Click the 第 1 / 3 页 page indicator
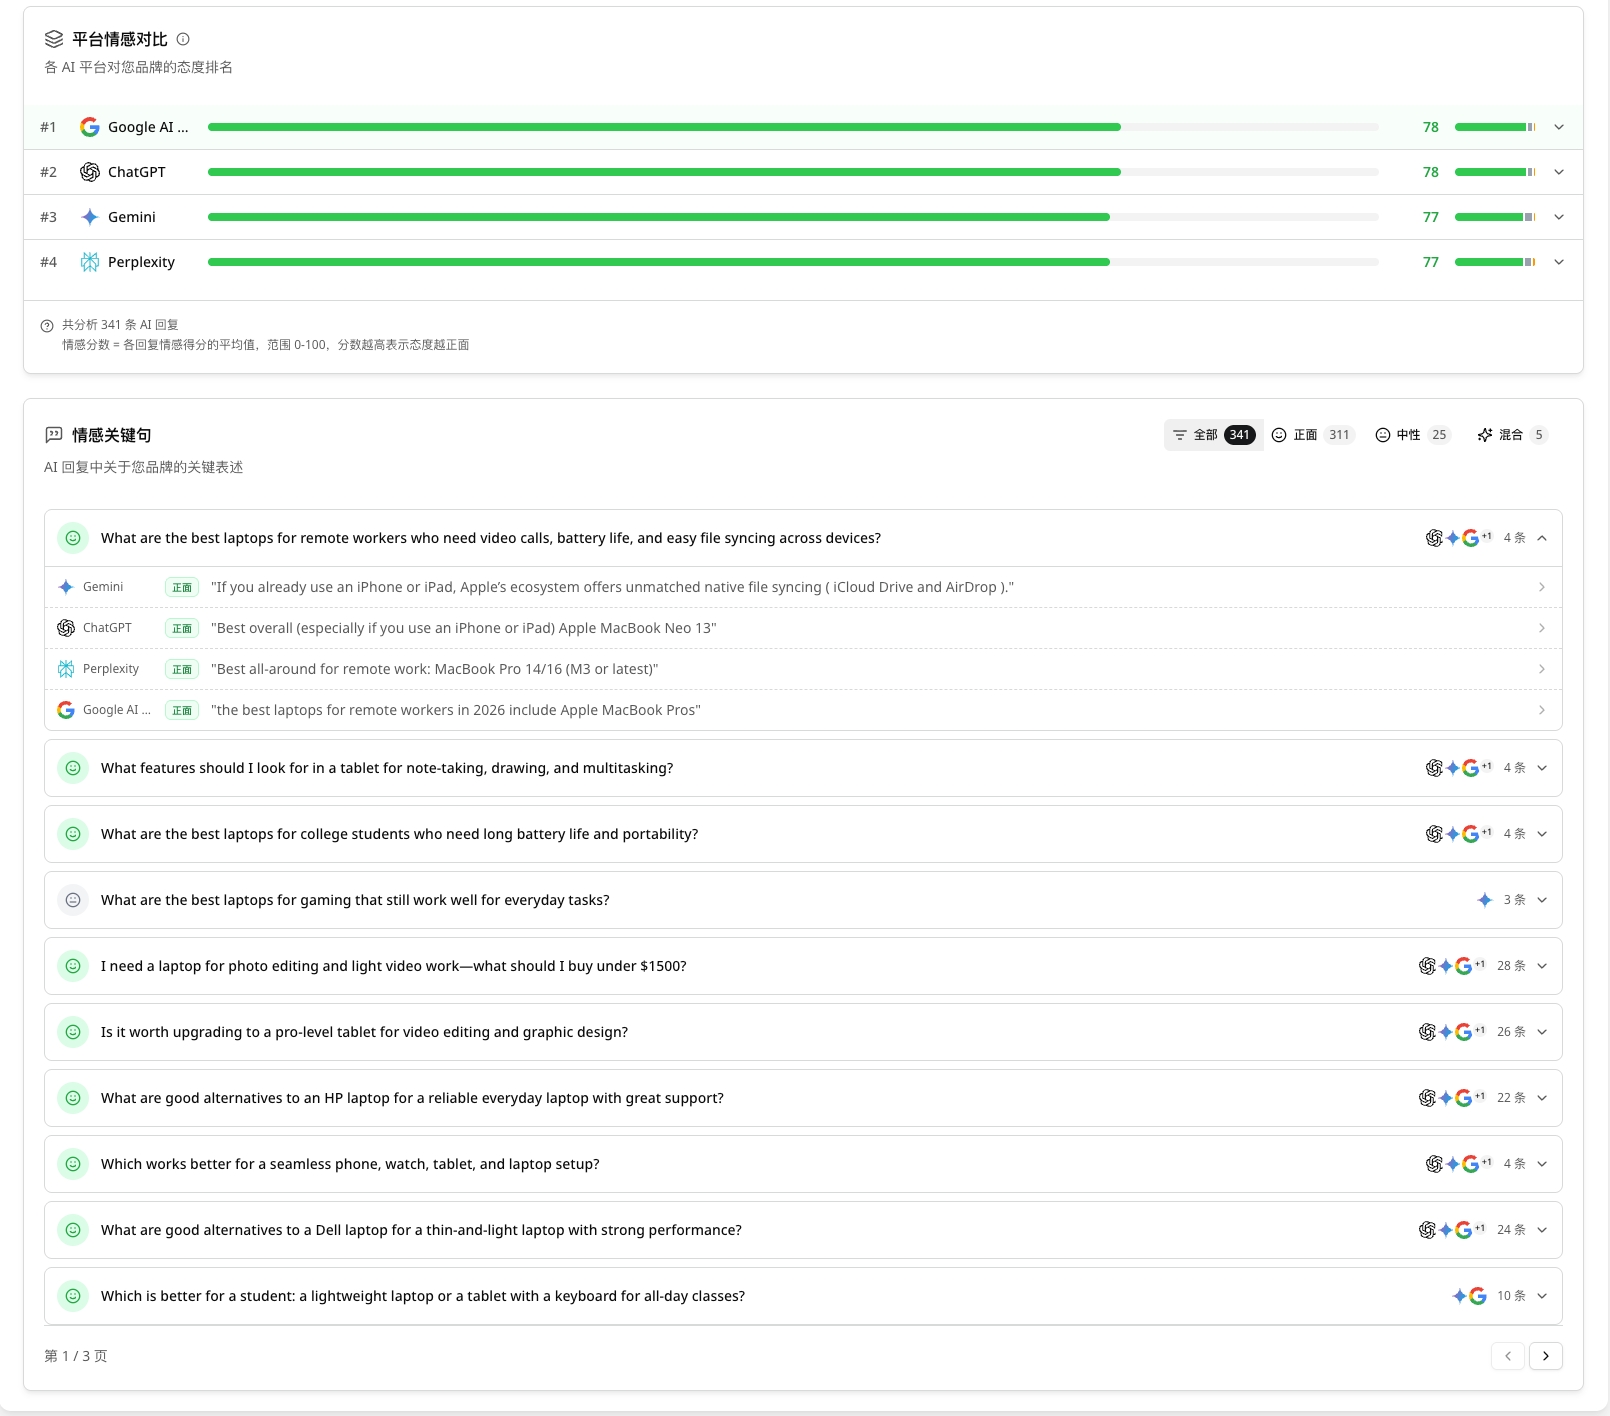 coord(76,1356)
